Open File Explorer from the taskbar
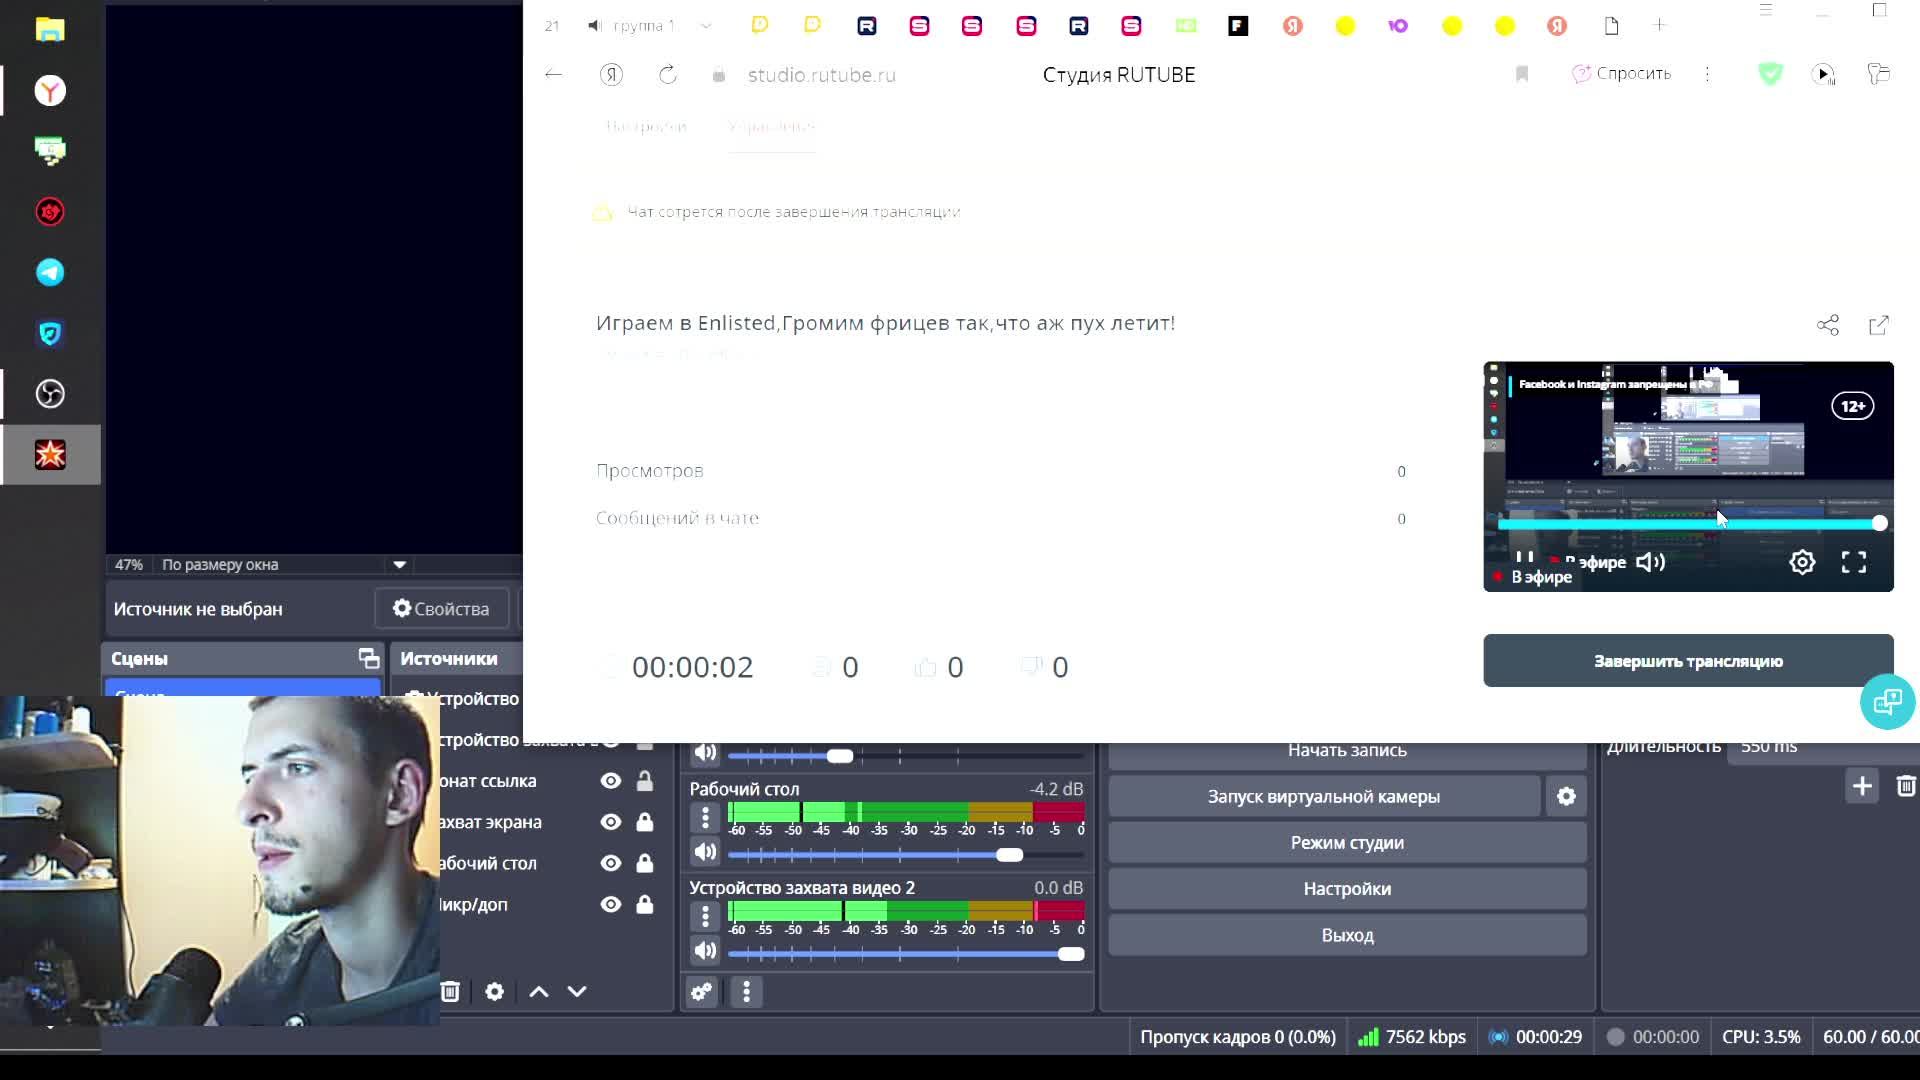This screenshot has width=1920, height=1080. pyautogui.click(x=50, y=30)
